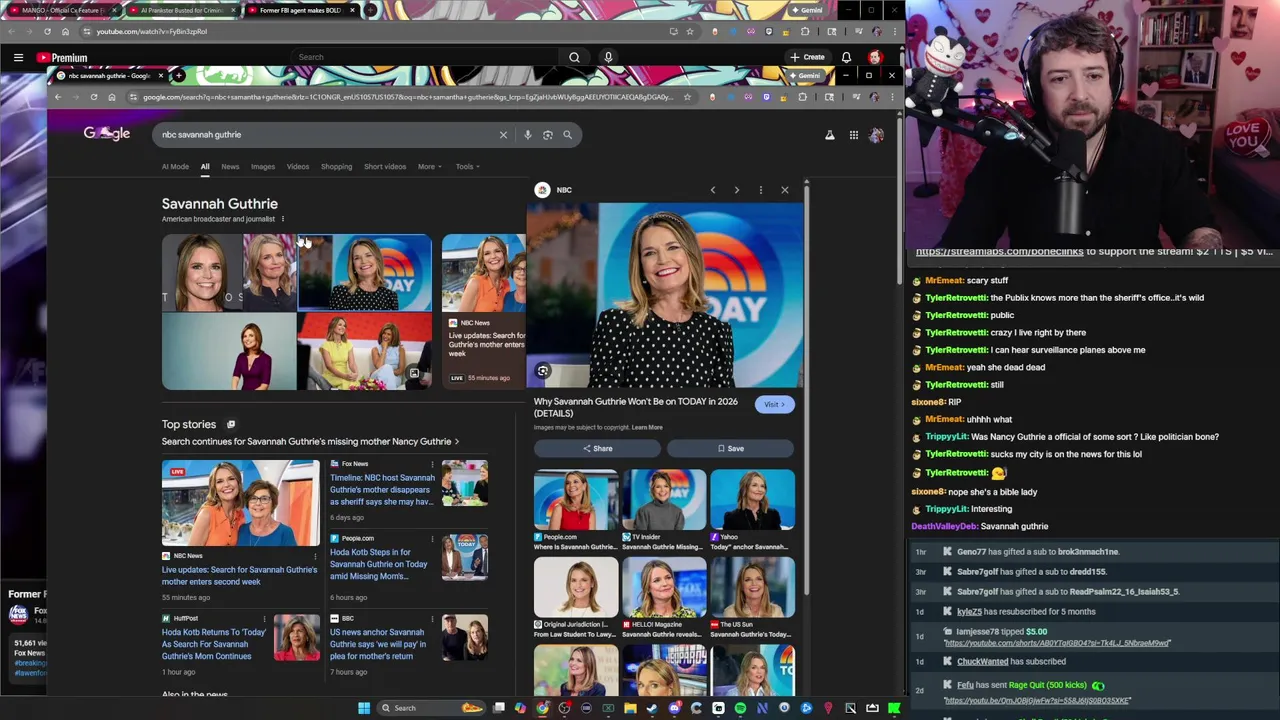Open the Gemini button in the Google window
The width and height of the screenshot is (1280, 720).
(804, 76)
